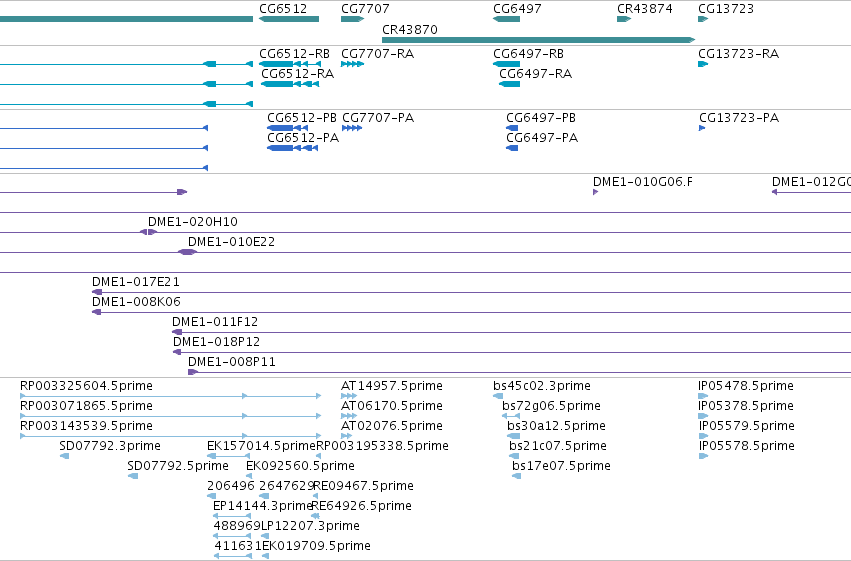Click the CR43874 gene label
The width and height of the screenshot is (851, 561).
click(x=644, y=9)
